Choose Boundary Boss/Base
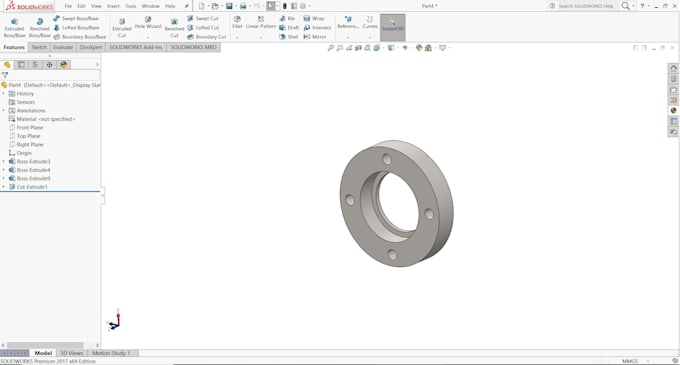Viewport: 680px width, 365px height. (79, 37)
